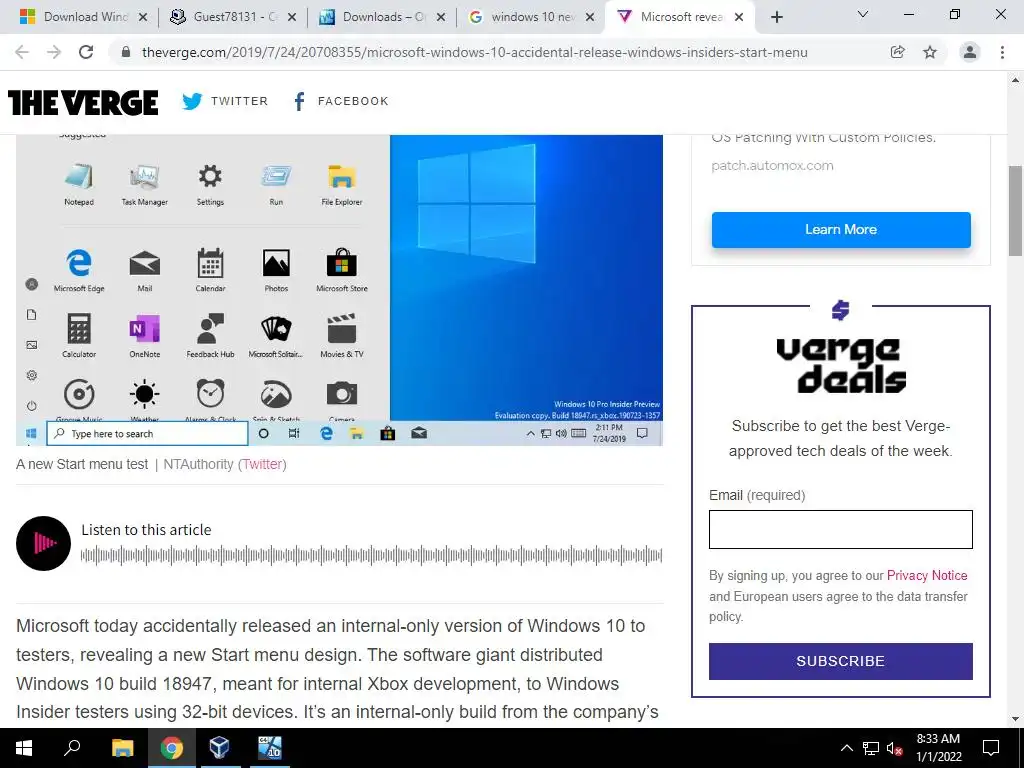Click the Verge Deals logo
The image size is (1024, 768).
pyautogui.click(x=840, y=365)
